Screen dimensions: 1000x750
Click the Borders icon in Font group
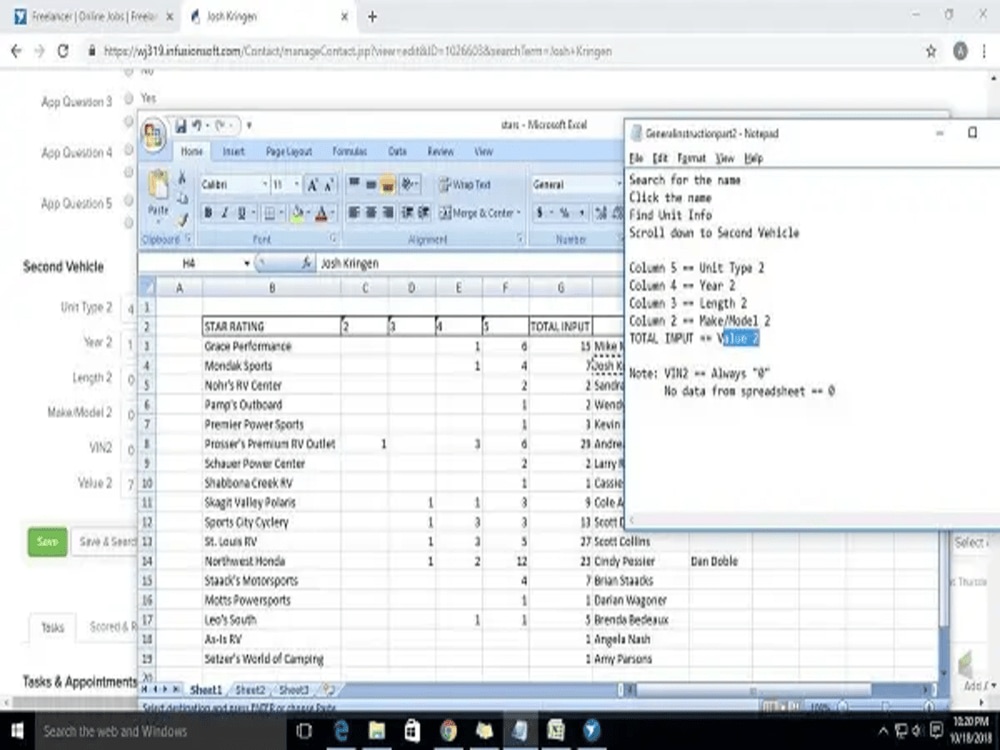[x=270, y=213]
